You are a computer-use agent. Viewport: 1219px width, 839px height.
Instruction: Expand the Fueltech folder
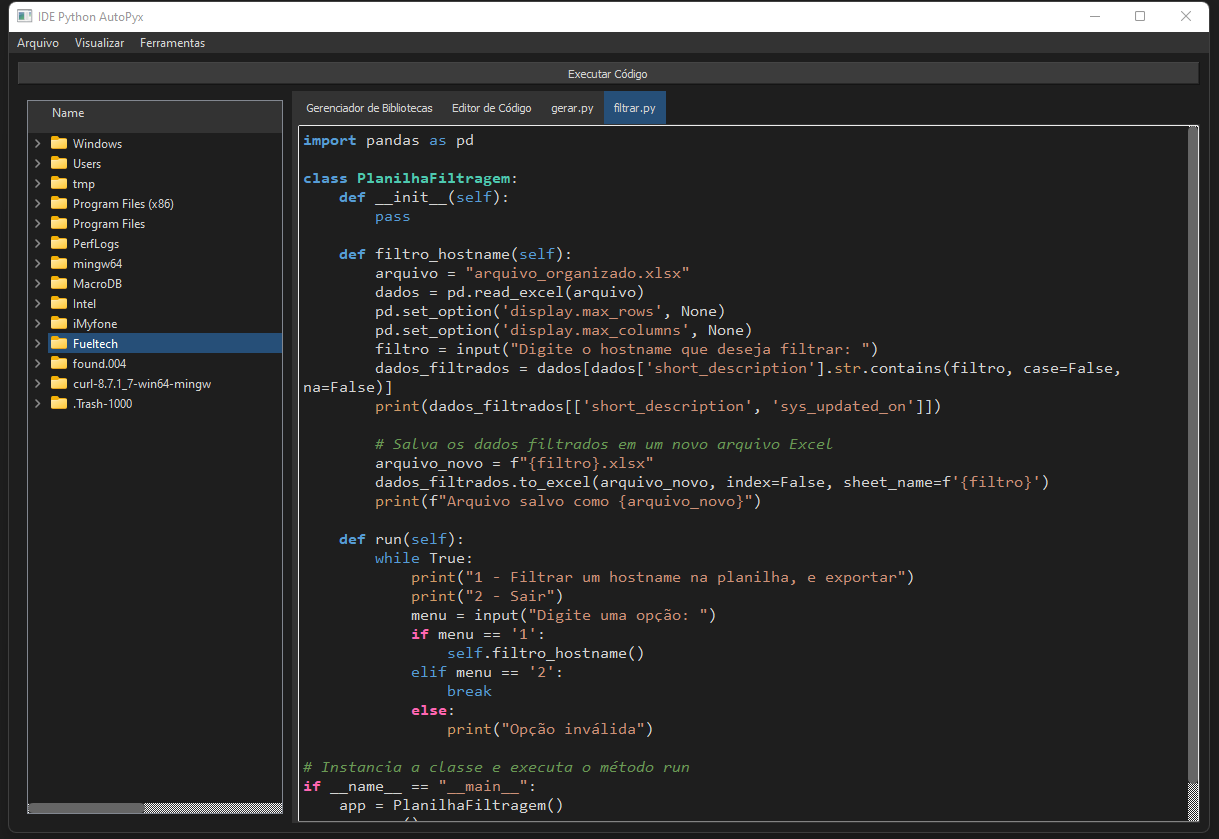pyautogui.click(x=38, y=343)
